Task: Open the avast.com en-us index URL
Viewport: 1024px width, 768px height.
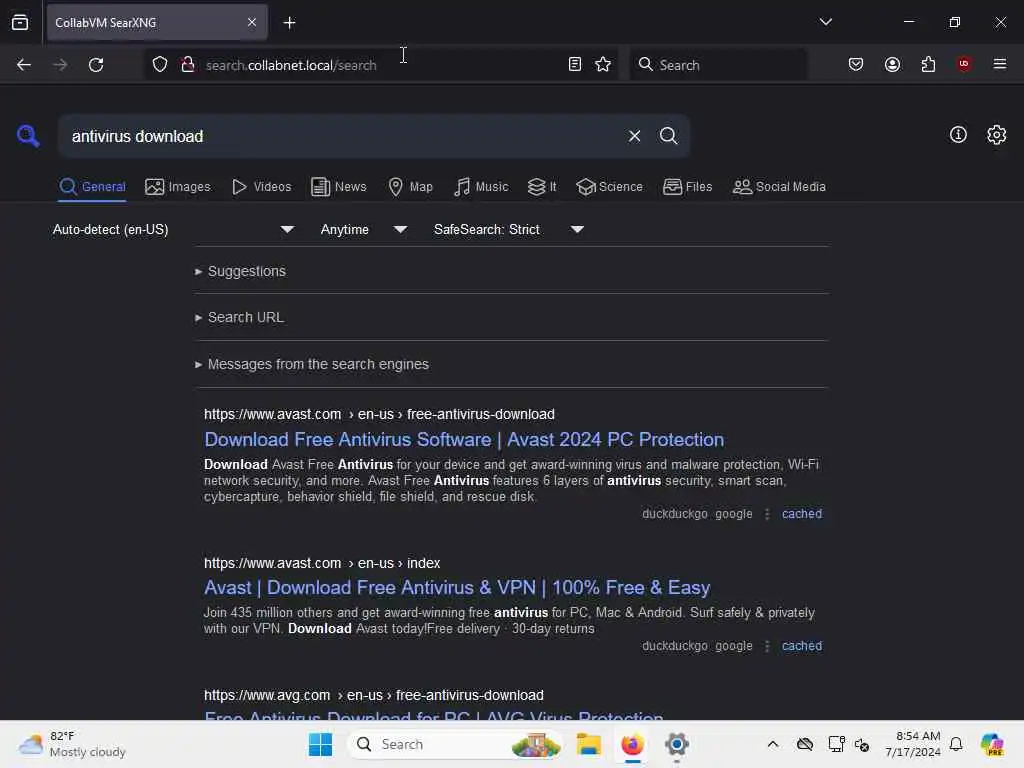Action: 322,563
